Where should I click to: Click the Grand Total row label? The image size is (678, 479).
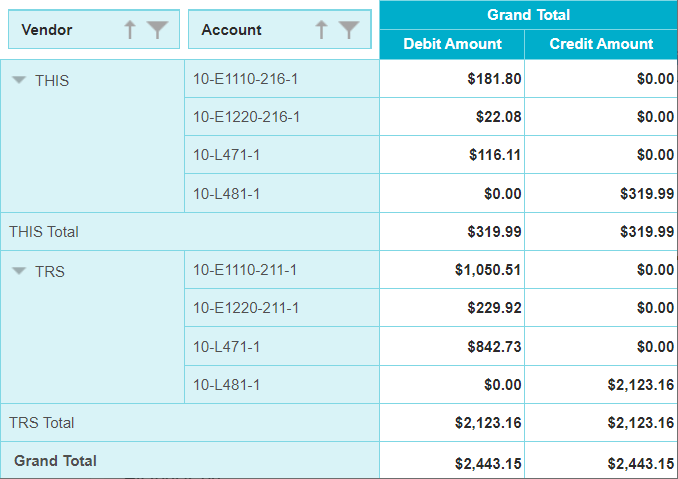pyautogui.click(x=55, y=461)
